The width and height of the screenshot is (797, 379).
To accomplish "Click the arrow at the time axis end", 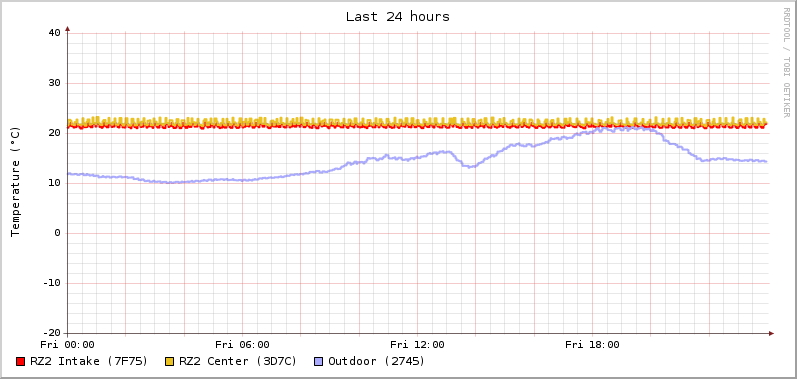I will 771,333.
